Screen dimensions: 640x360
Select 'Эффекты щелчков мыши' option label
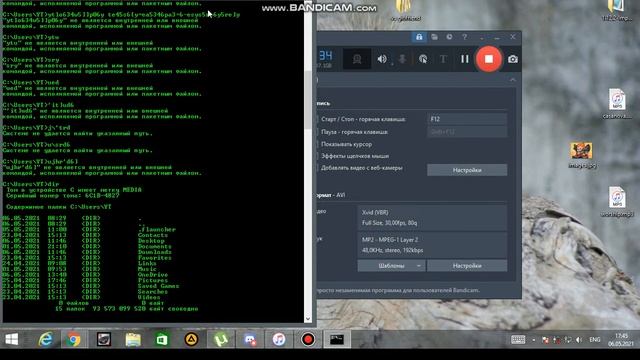(x=355, y=156)
